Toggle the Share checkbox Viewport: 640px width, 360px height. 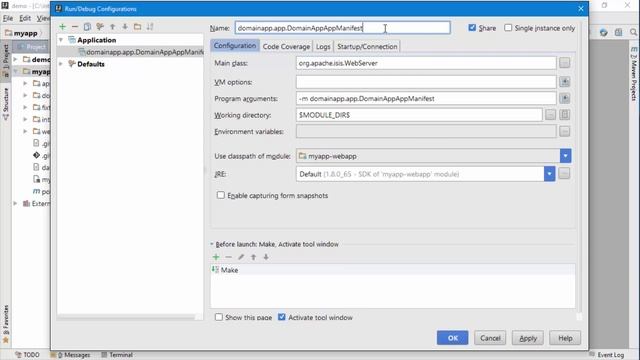coord(472,28)
